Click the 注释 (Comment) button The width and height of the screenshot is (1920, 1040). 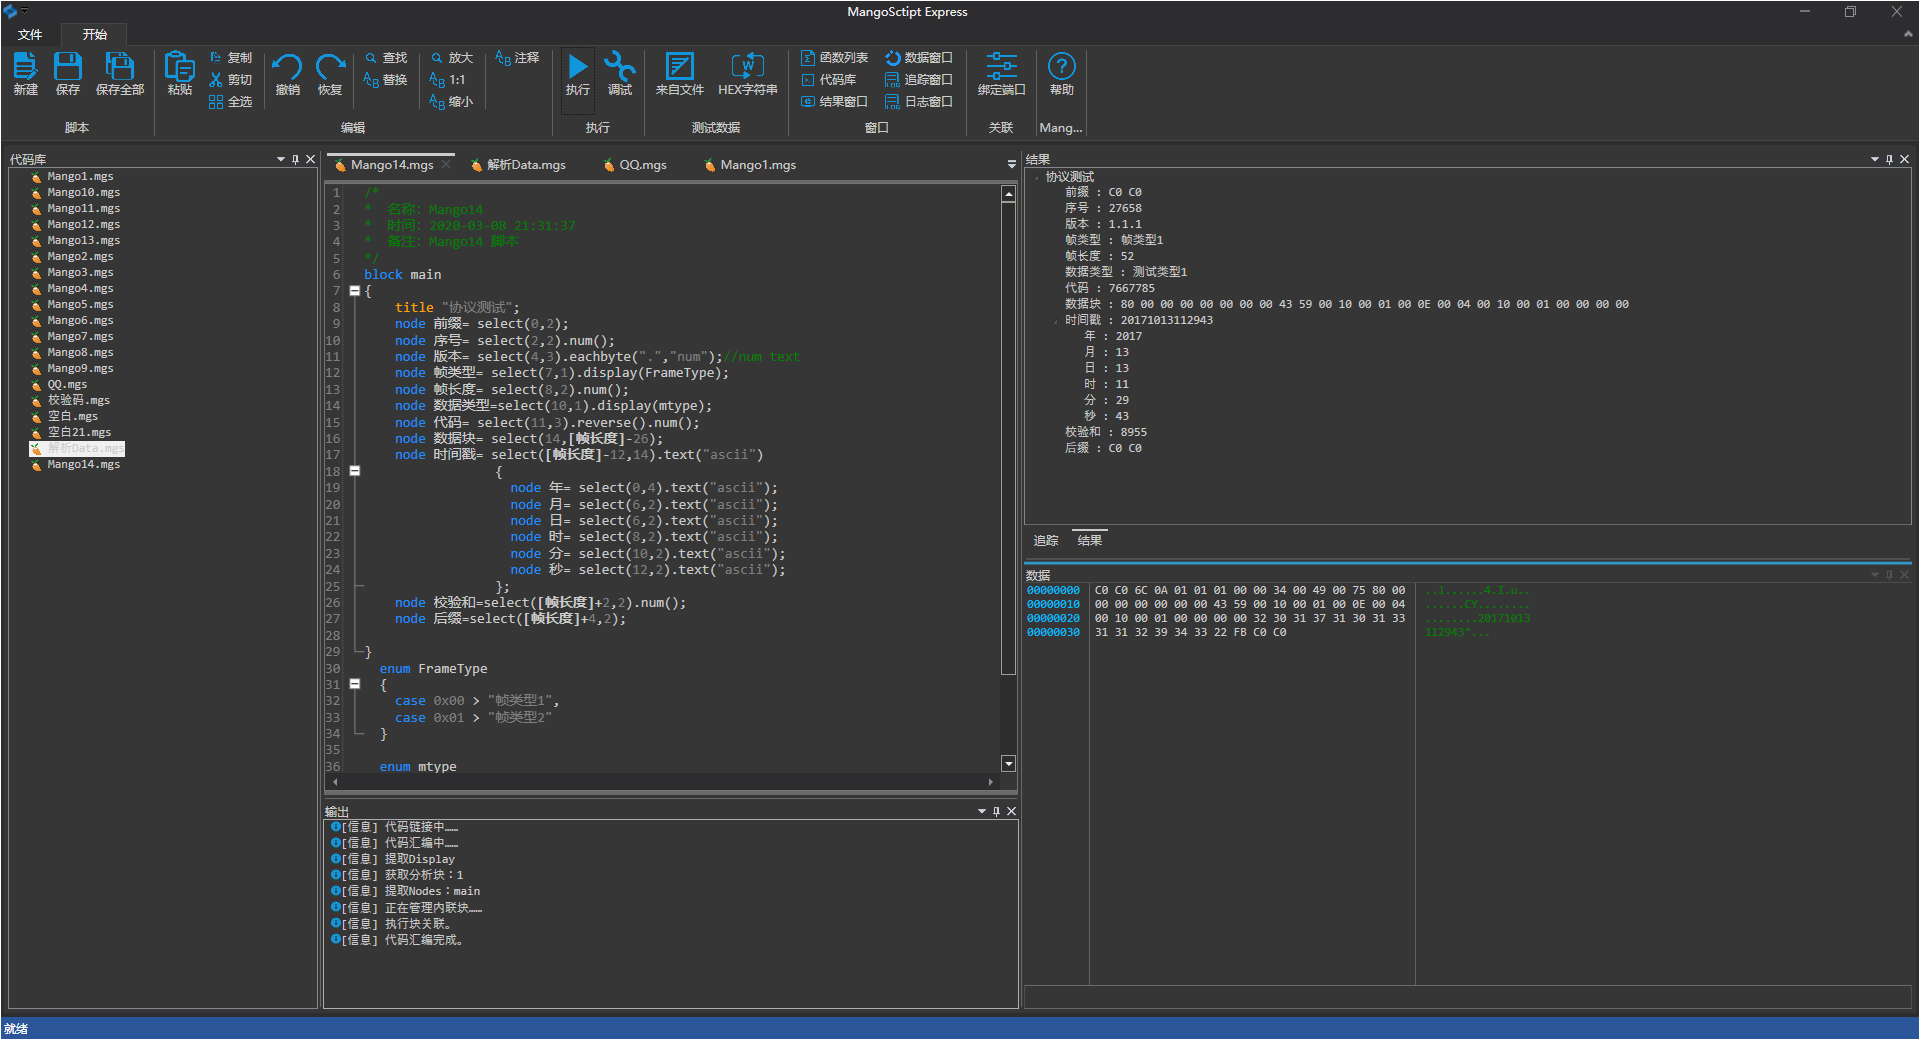pyautogui.click(x=518, y=58)
